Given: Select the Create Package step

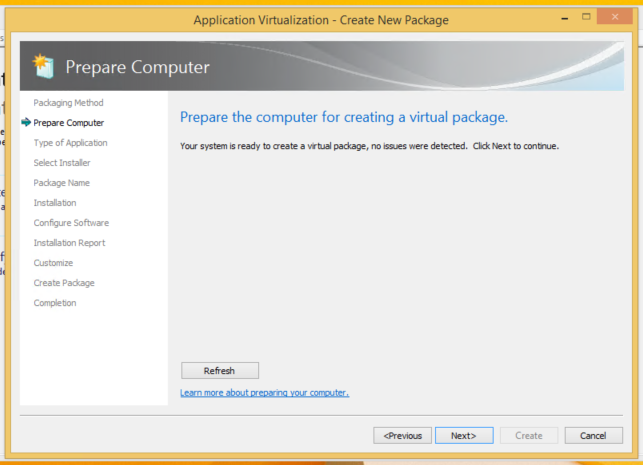Looking at the screenshot, I should pyautogui.click(x=64, y=283).
